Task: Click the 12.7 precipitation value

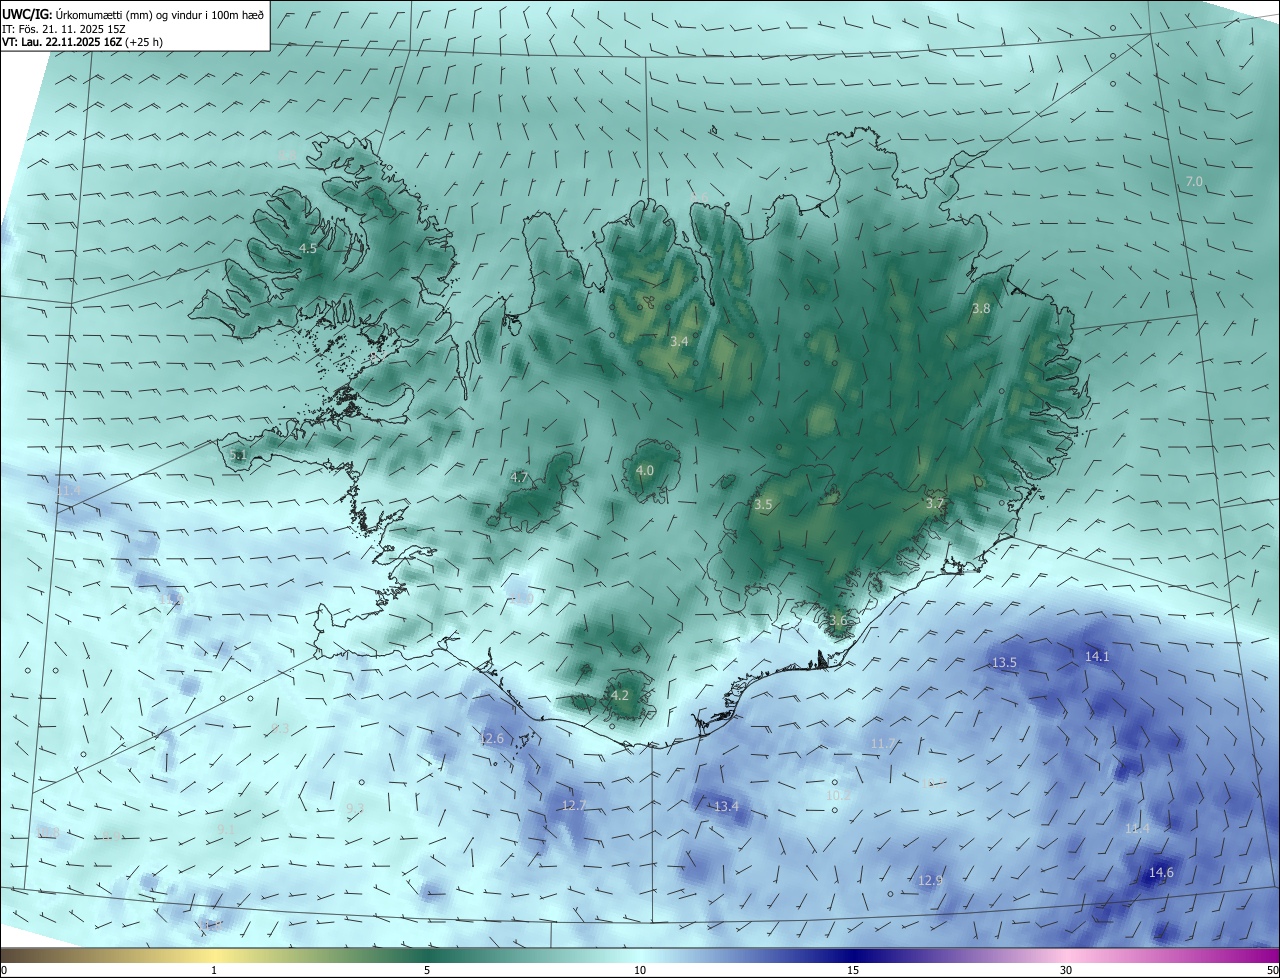Action: tap(574, 805)
